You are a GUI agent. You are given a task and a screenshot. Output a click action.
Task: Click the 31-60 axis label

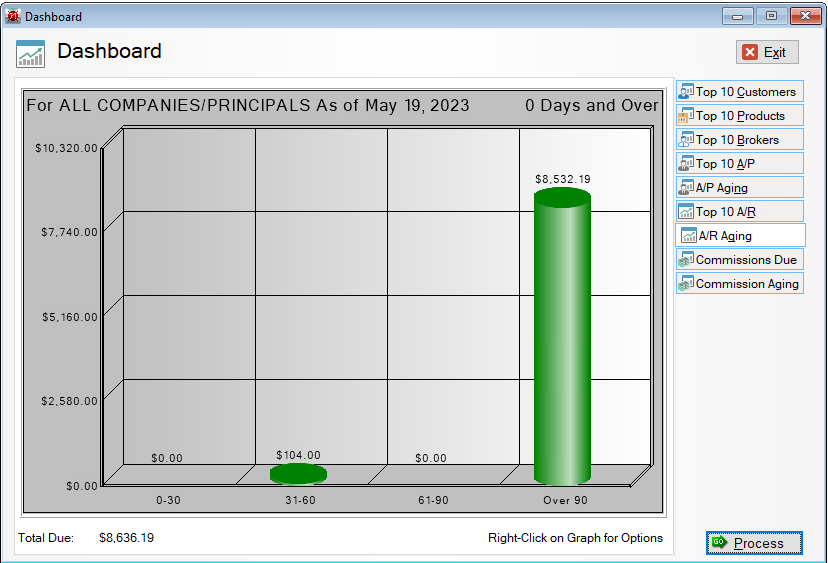pyautogui.click(x=300, y=500)
